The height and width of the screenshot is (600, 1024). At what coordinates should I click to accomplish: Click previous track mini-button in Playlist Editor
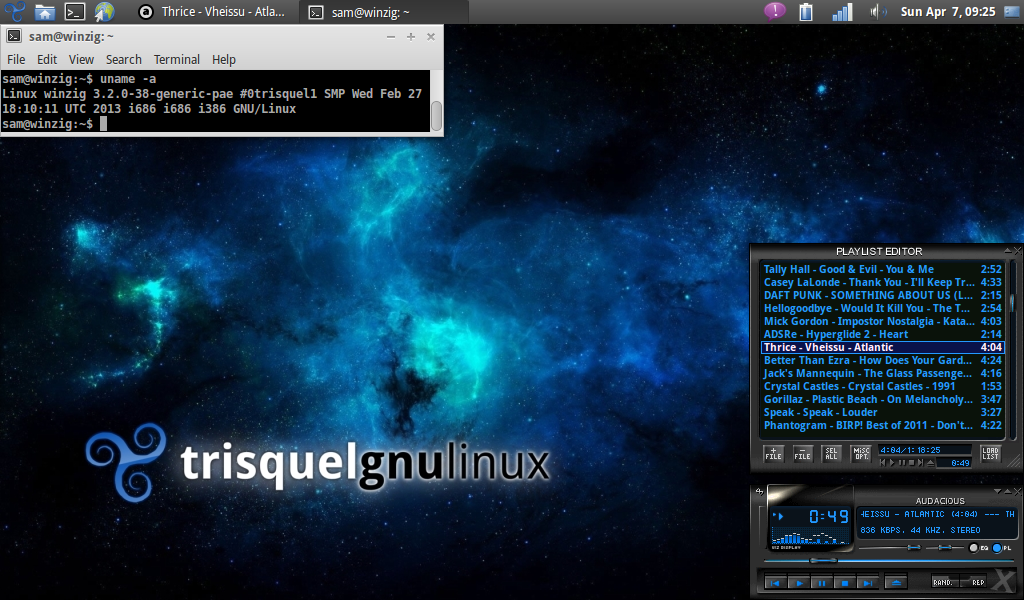[882, 463]
